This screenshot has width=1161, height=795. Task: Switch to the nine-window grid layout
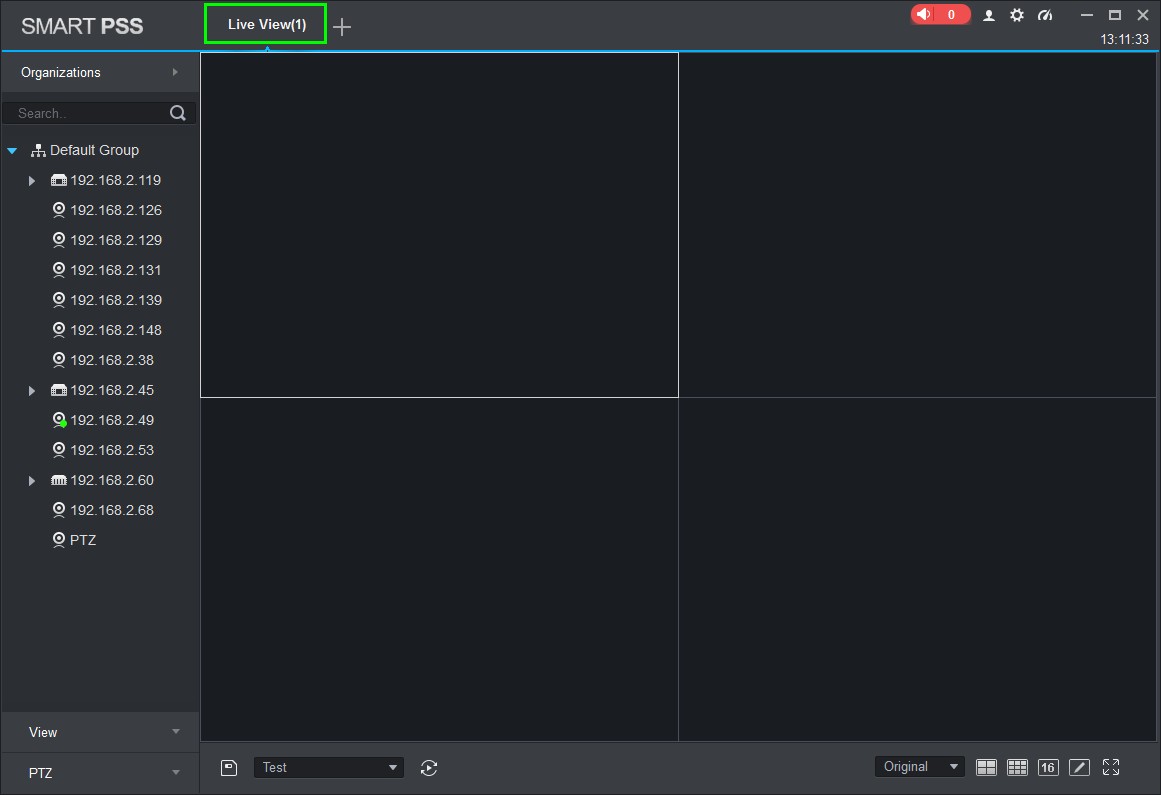pos(1017,768)
